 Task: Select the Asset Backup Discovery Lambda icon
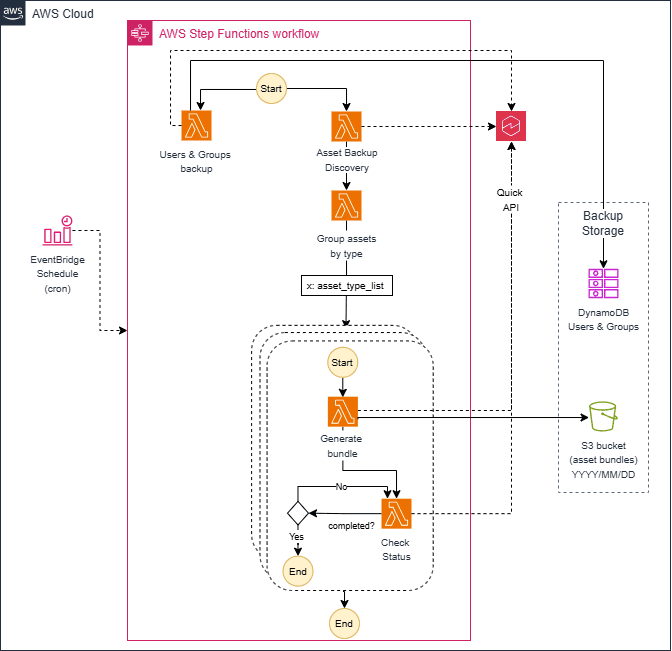346,126
